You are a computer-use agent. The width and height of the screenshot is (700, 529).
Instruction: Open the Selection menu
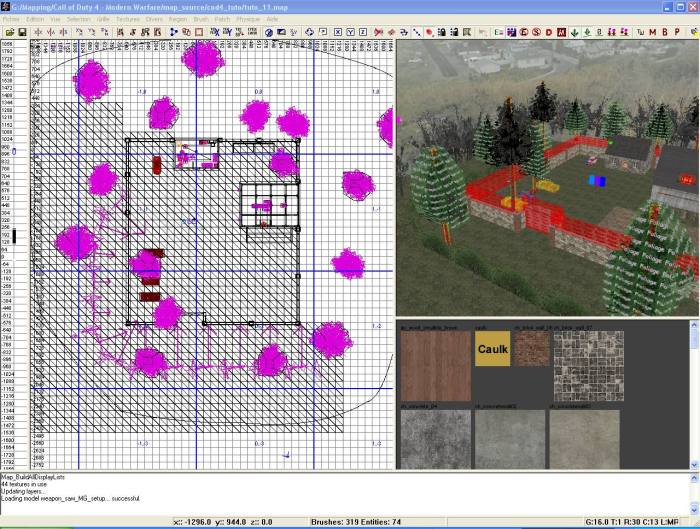pyautogui.click(x=79, y=19)
